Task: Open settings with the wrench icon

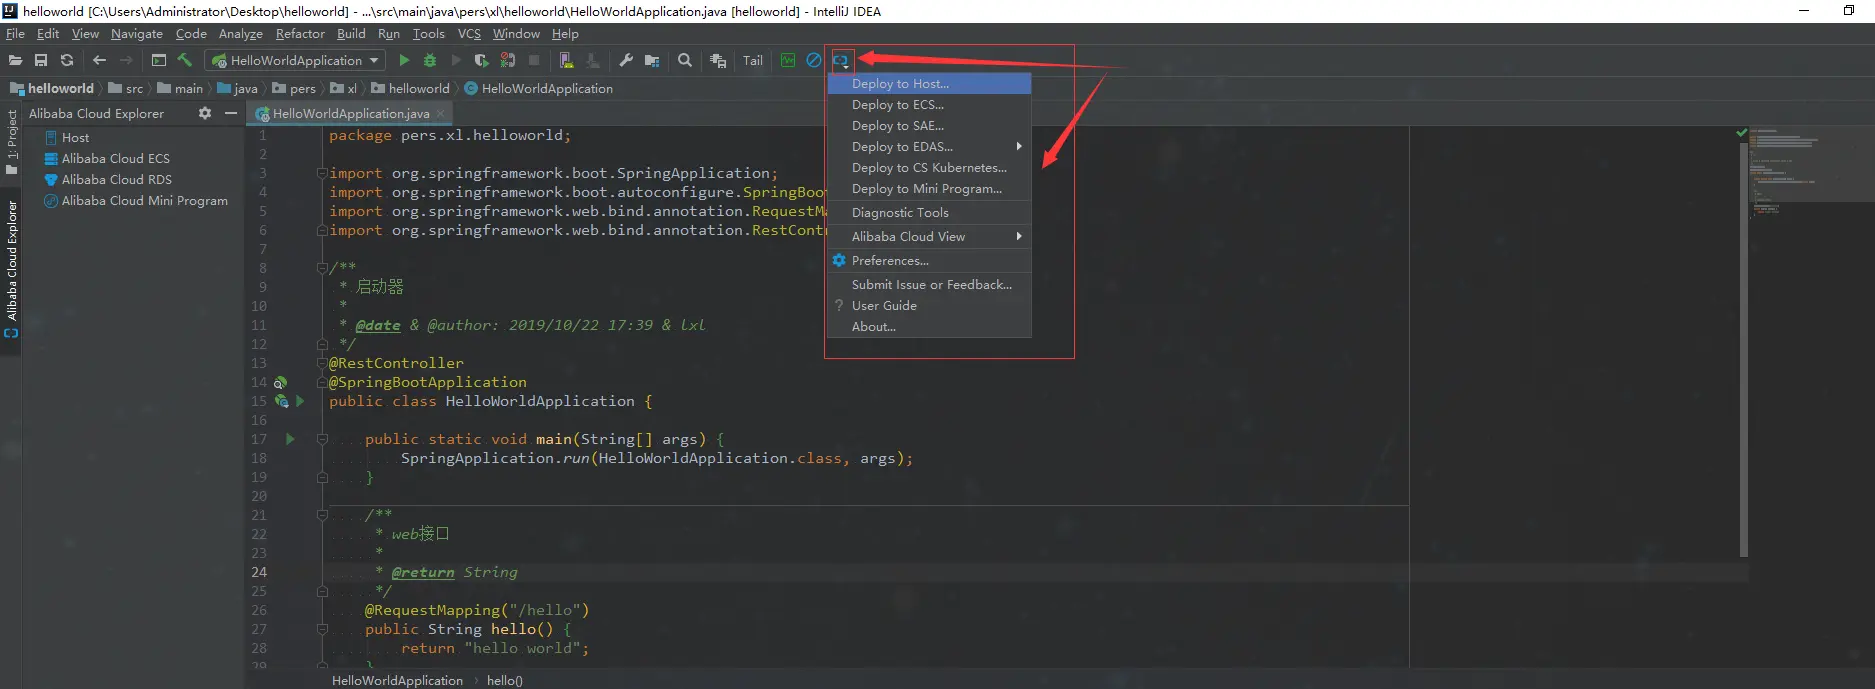Action: (626, 60)
